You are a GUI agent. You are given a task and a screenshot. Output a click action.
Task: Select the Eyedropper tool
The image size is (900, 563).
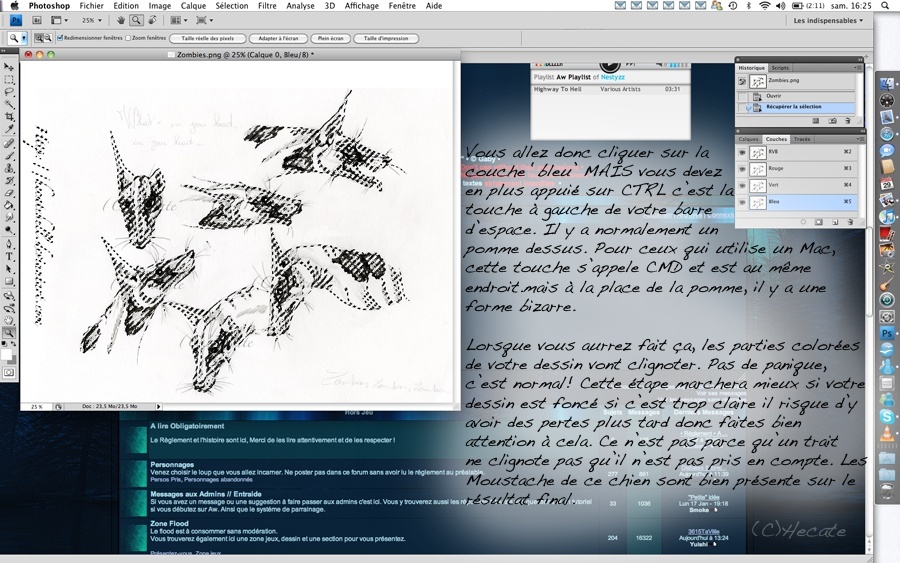tap(9, 129)
